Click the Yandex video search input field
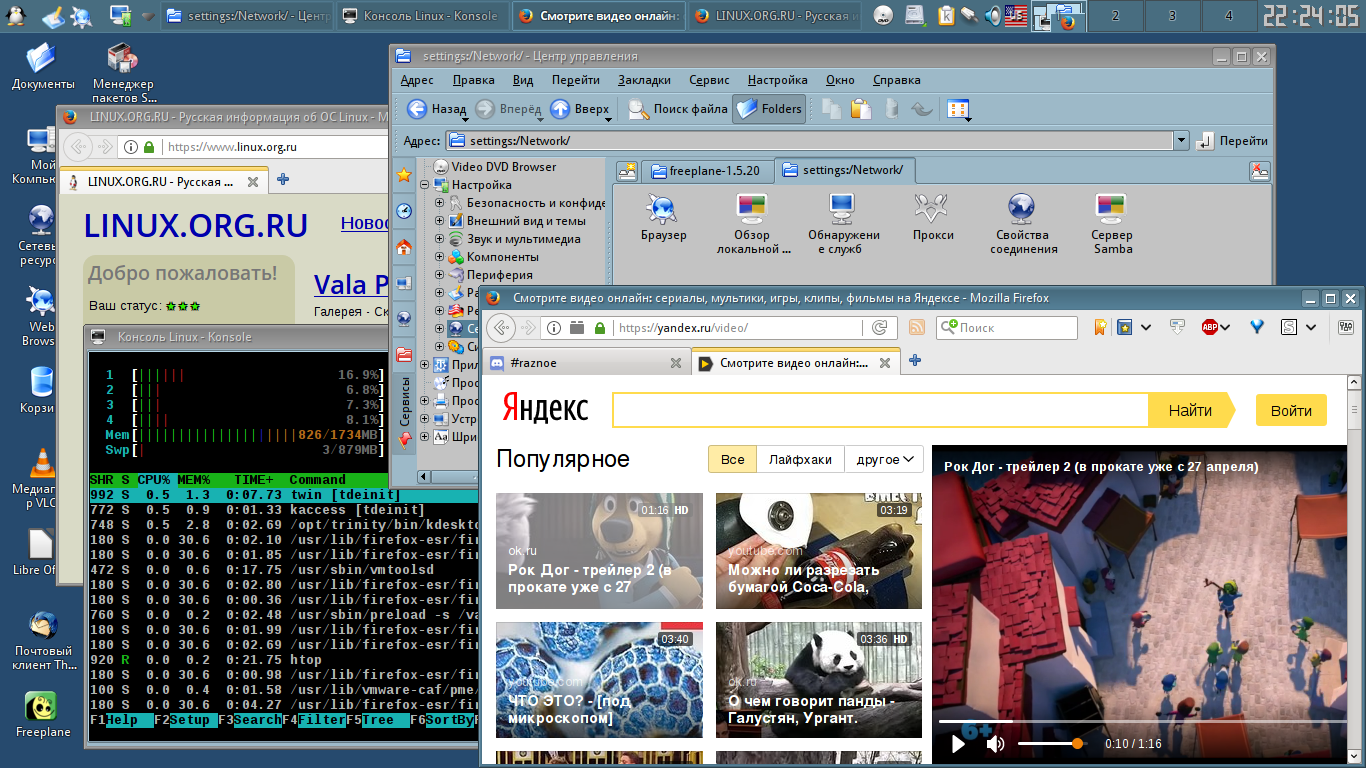Image resolution: width=1366 pixels, height=768 pixels. tap(880, 410)
